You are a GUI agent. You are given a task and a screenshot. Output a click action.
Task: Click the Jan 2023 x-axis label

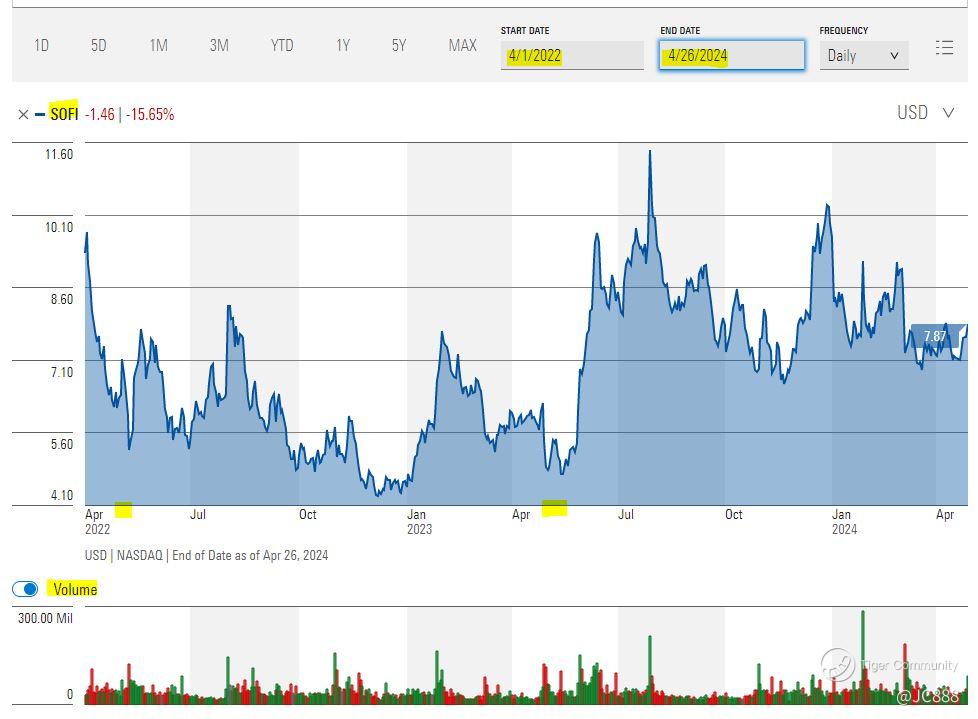(419, 522)
